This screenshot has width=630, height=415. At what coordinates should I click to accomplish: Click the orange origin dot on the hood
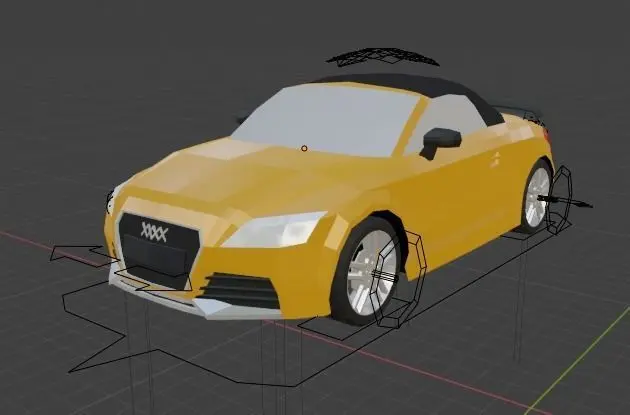[x=304, y=149]
